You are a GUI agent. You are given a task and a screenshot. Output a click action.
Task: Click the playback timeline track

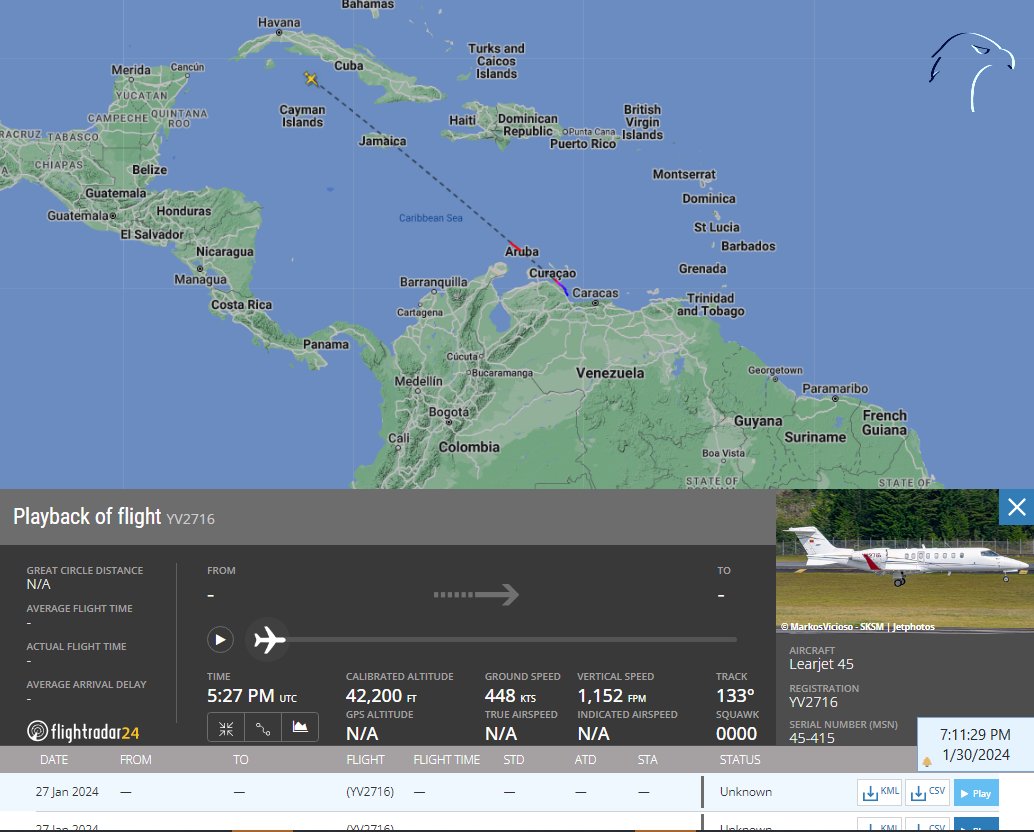tap(511, 639)
